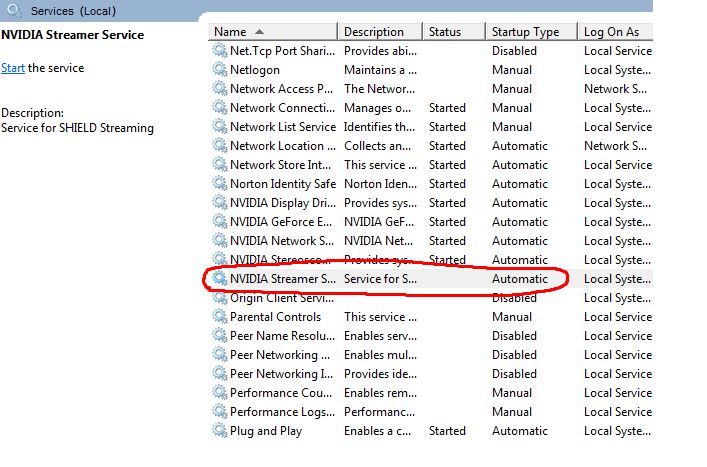Select the Peer Networking ... service name
The height and width of the screenshot is (467, 707).
pos(280,355)
